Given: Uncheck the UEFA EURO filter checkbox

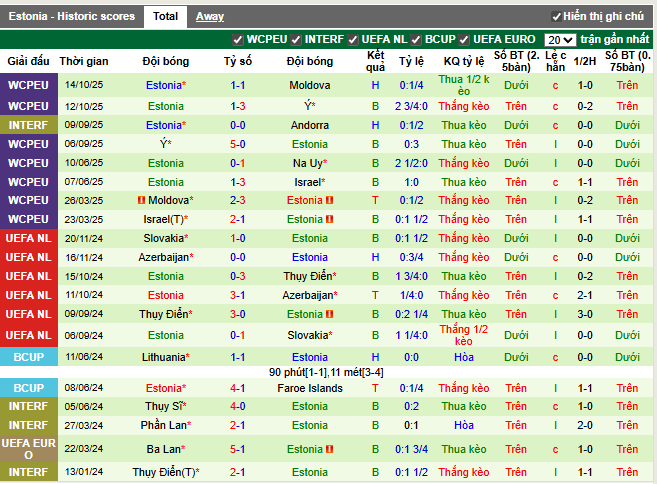Looking at the screenshot, I should click(x=464, y=40).
